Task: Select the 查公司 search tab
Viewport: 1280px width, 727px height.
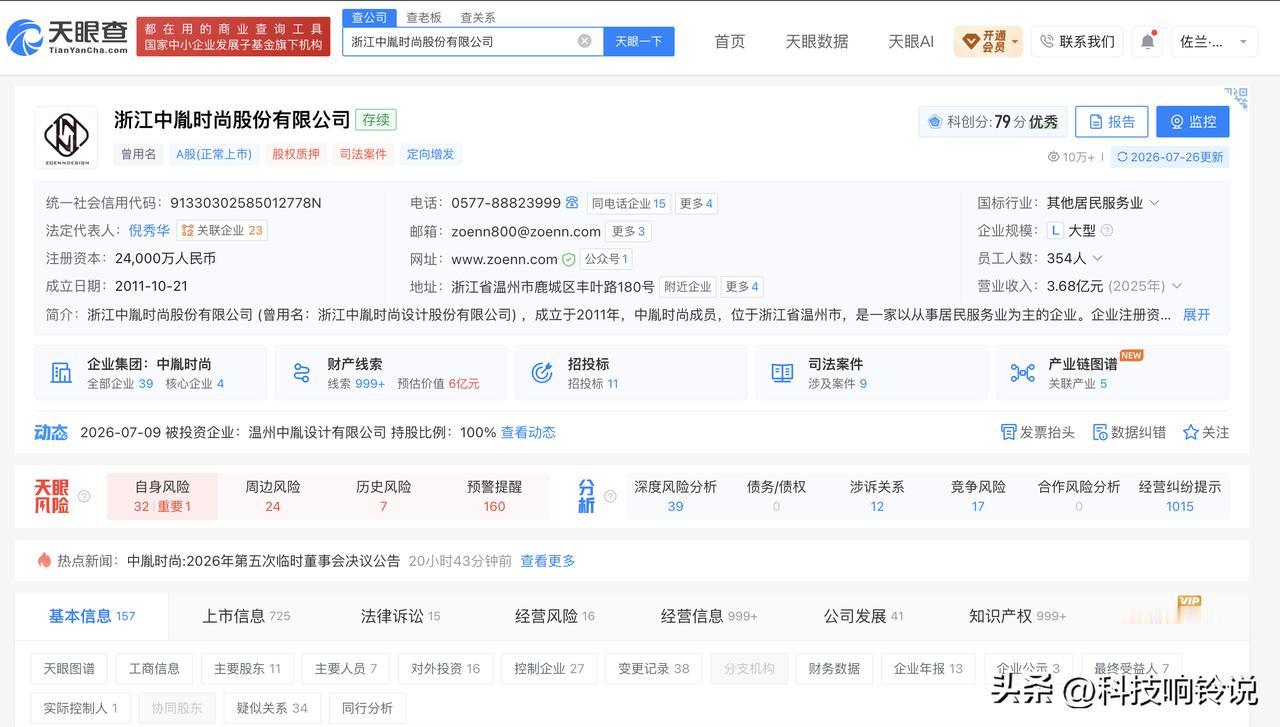Action: coord(369,18)
